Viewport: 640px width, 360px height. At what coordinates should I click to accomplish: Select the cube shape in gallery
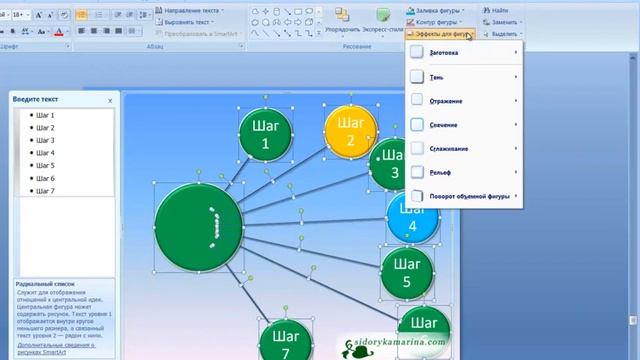pyautogui.click(x=309, y=23)
